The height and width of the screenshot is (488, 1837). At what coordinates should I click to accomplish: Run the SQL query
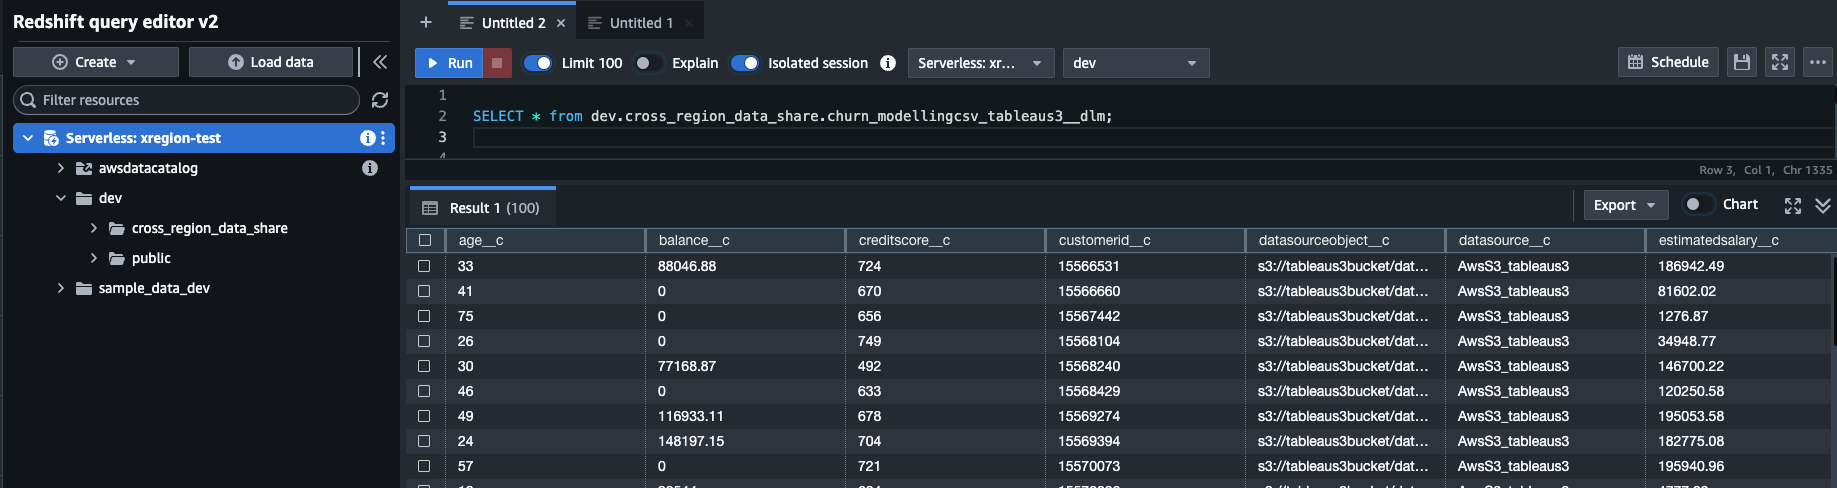[450, 63]
